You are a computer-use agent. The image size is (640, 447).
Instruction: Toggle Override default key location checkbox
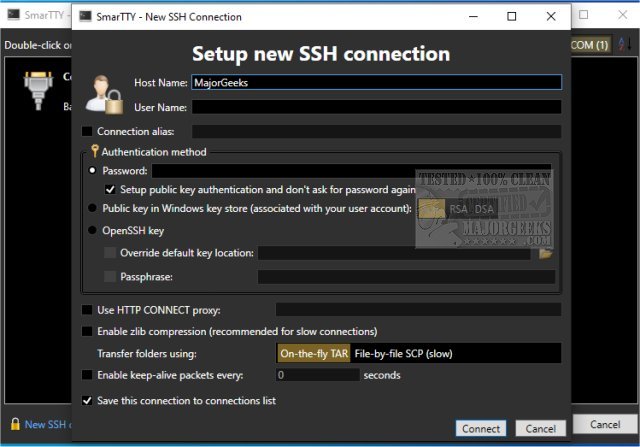[x=110, y=253]
